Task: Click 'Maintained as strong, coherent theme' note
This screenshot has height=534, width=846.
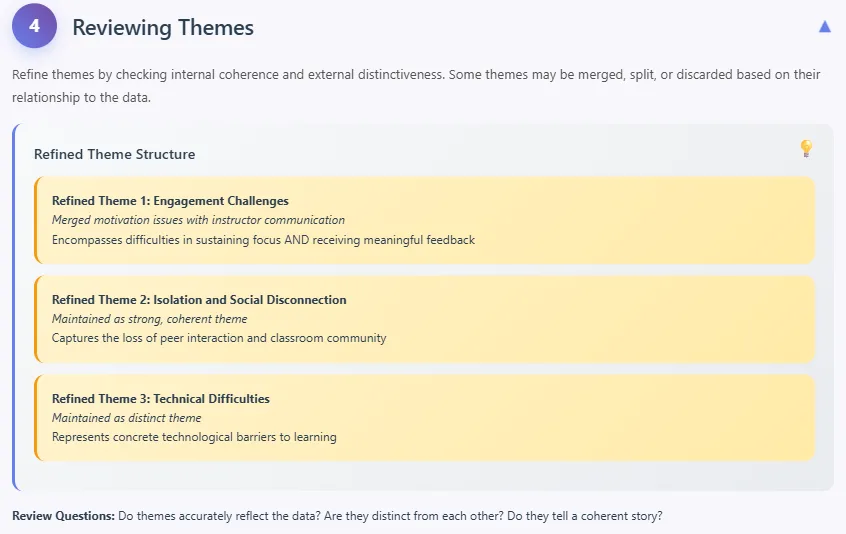Action: coord(149,319)
